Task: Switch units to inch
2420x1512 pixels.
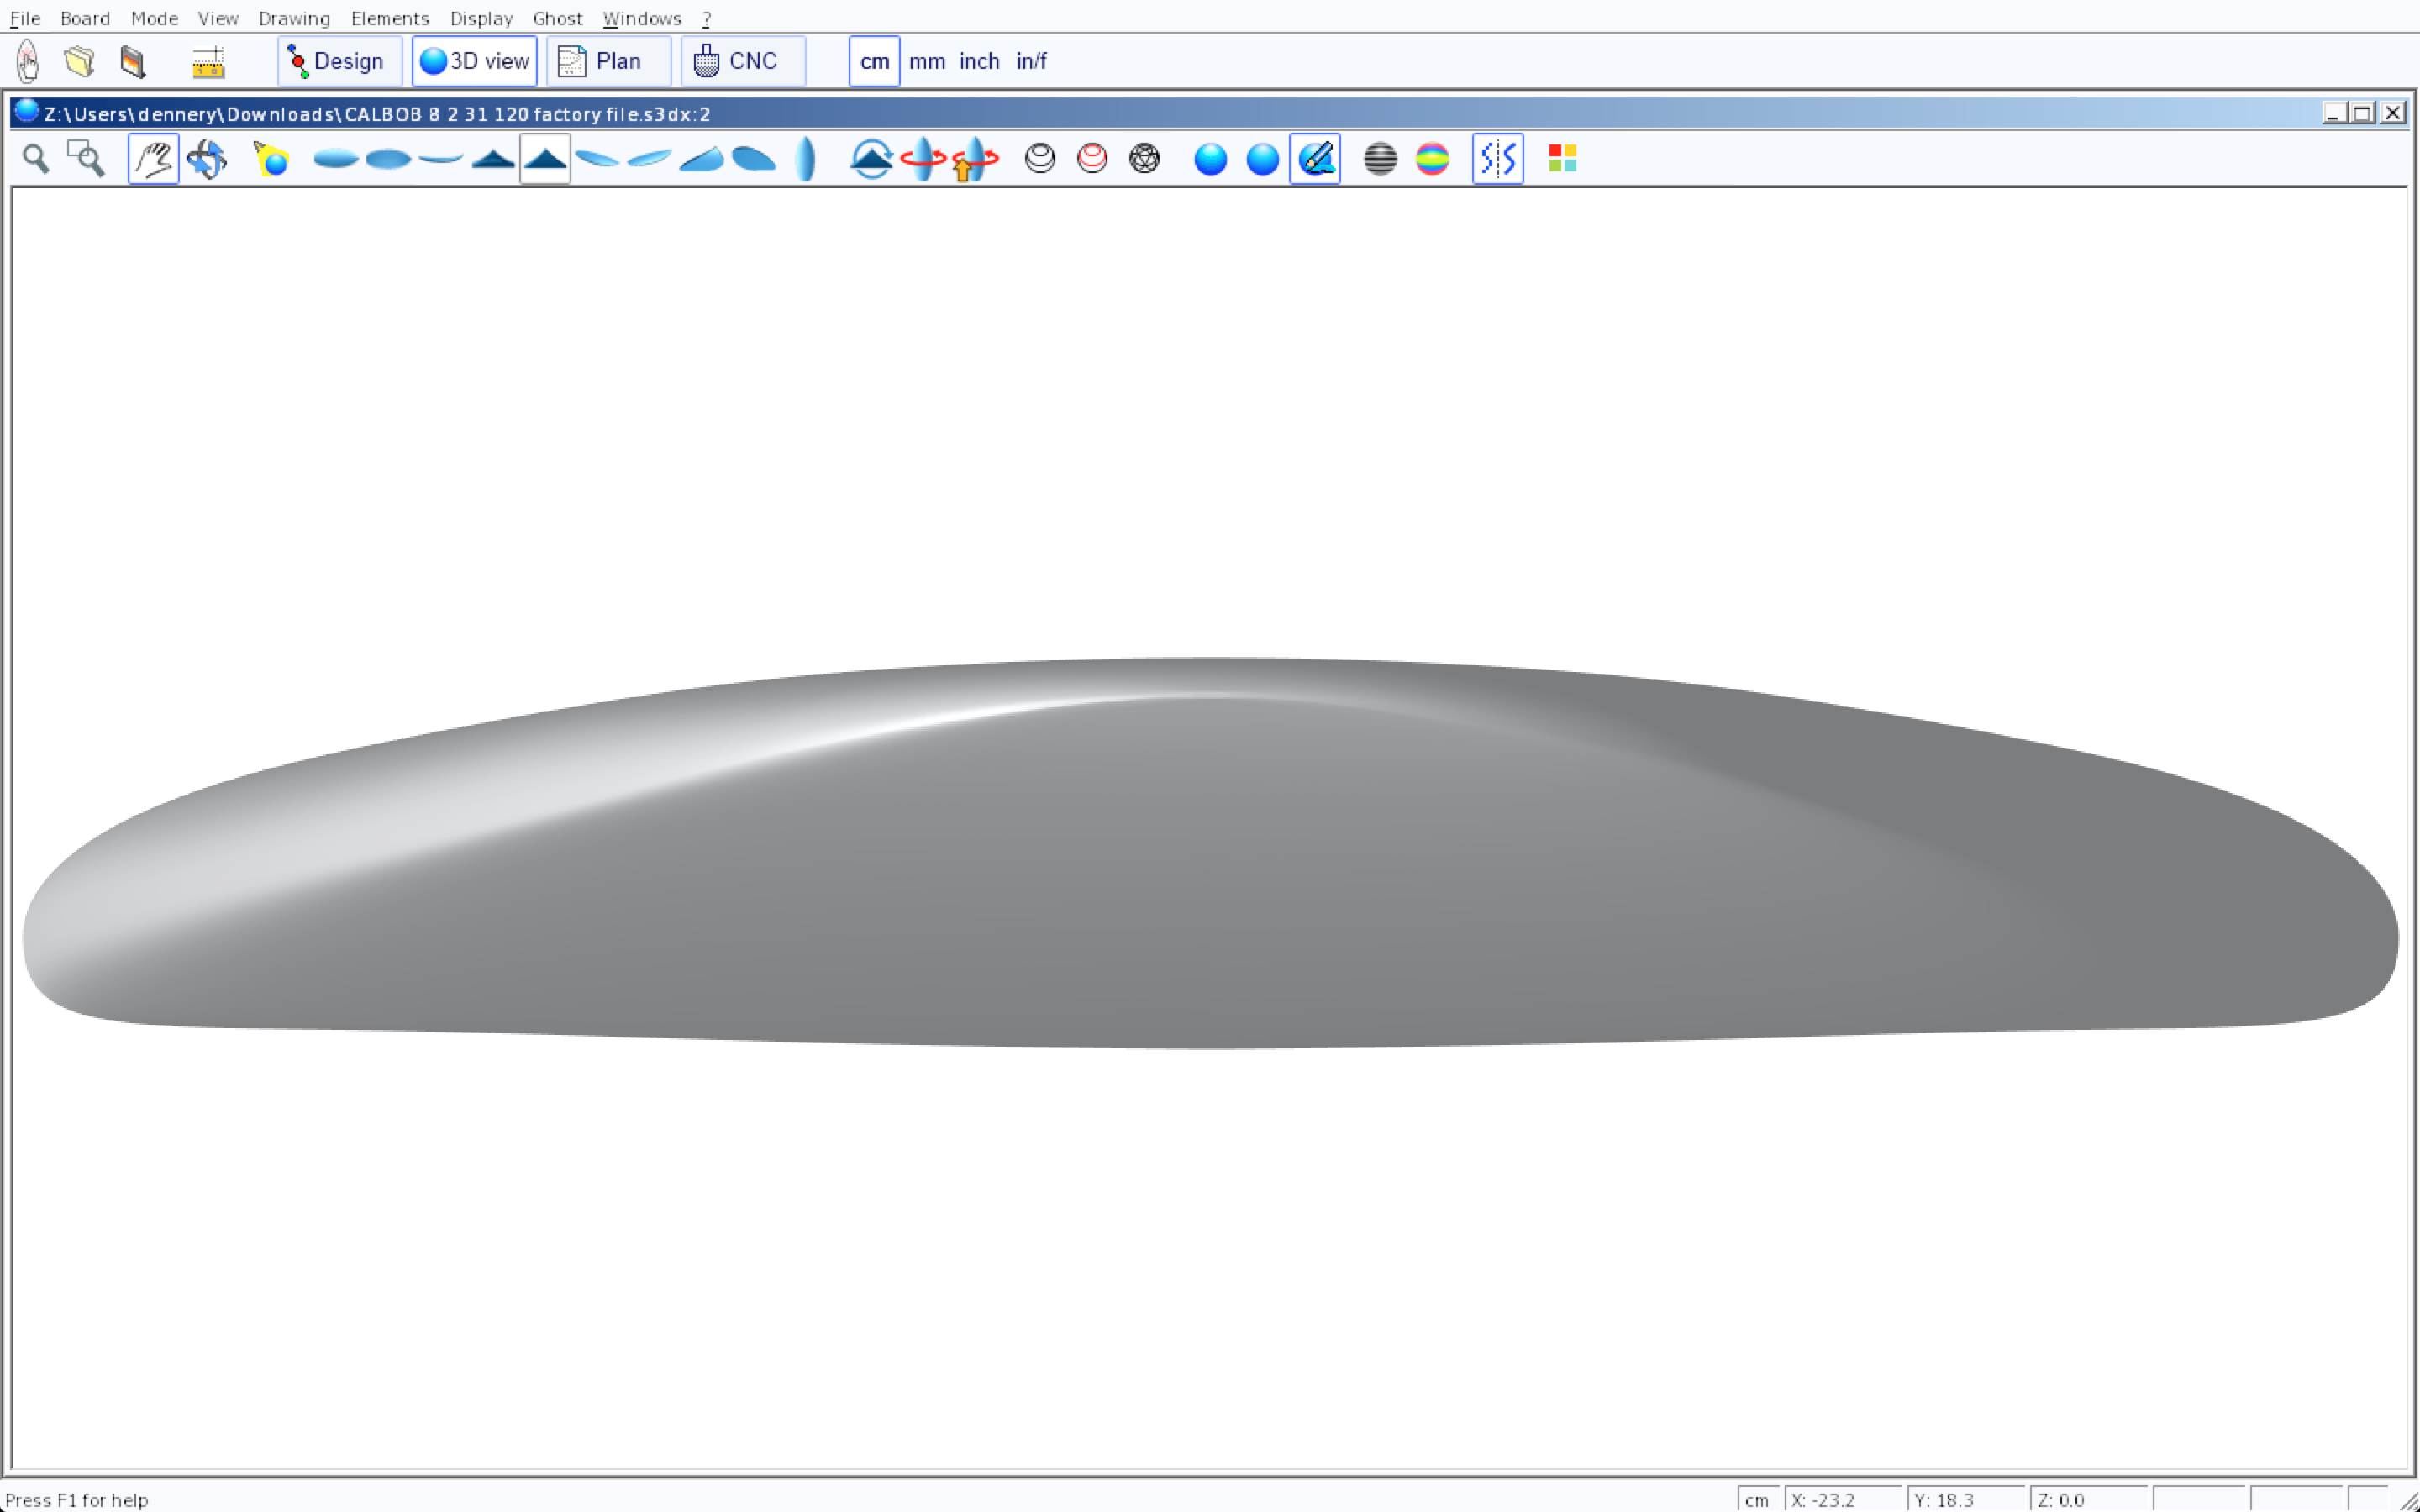Action: tap(978, 61)
